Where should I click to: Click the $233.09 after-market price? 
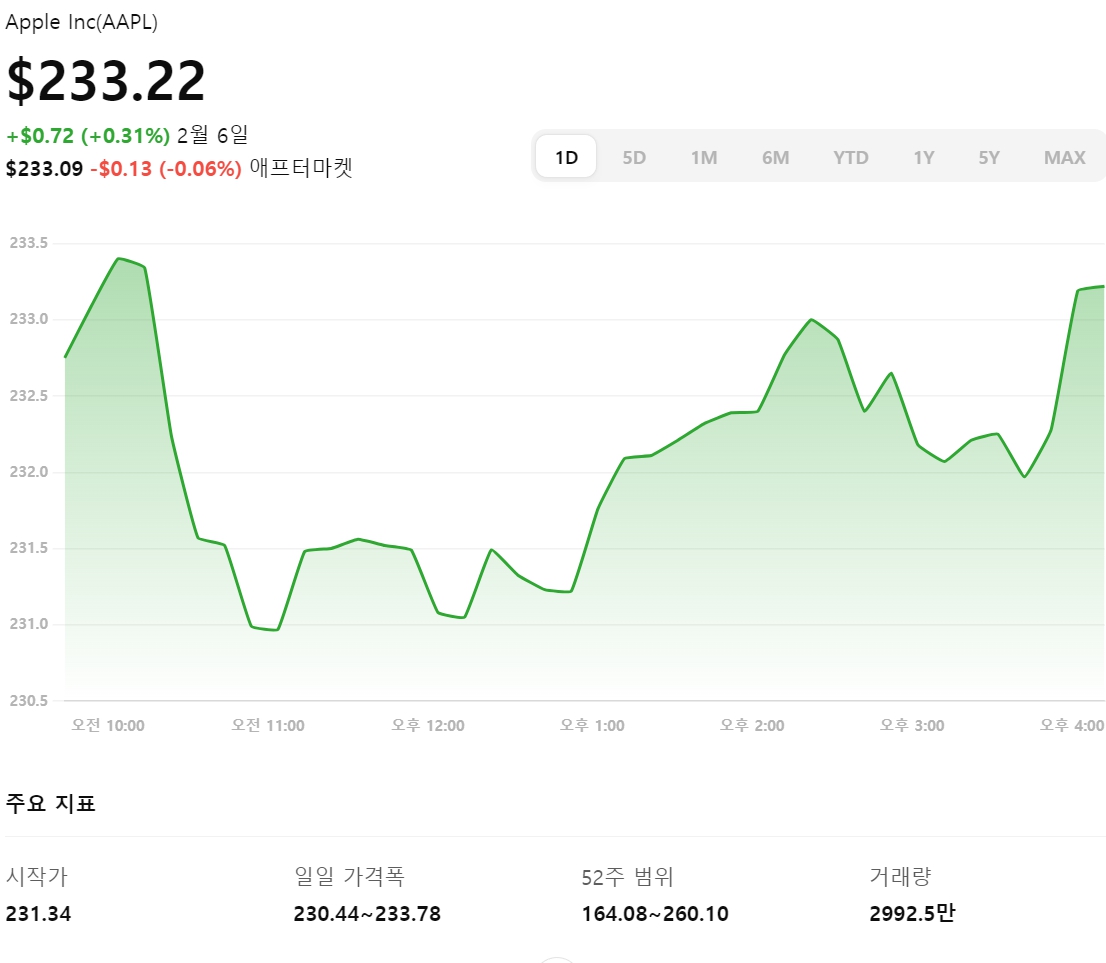pyautogui.click(x=44, y=169)
